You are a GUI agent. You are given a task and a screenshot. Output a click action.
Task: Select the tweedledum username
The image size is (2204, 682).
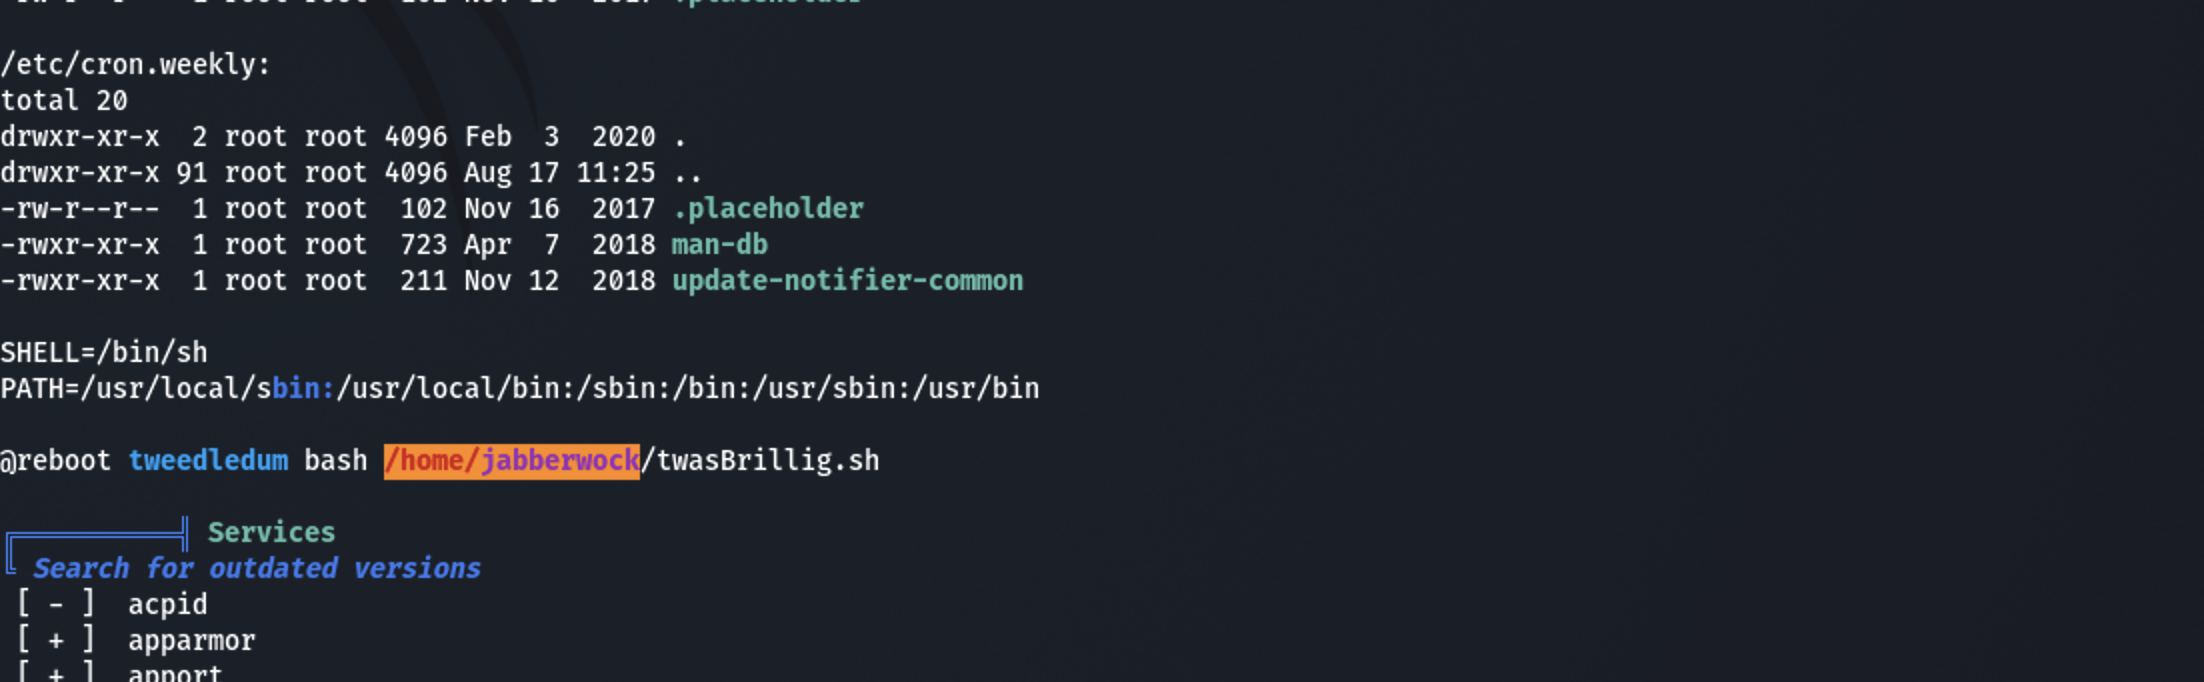click(208, 461)
